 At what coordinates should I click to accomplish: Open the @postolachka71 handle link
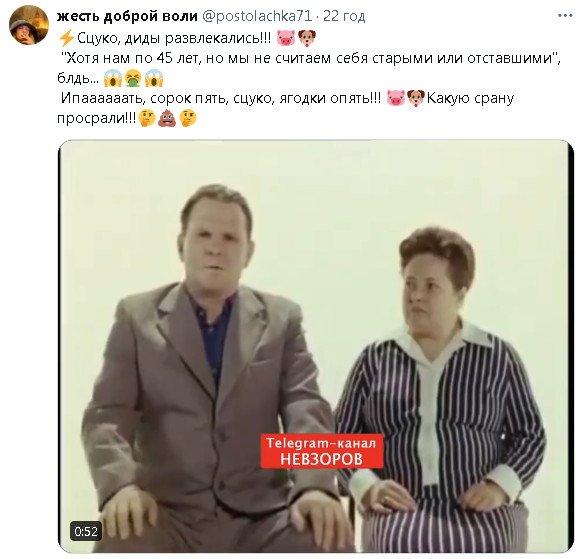tap(257, 16)
